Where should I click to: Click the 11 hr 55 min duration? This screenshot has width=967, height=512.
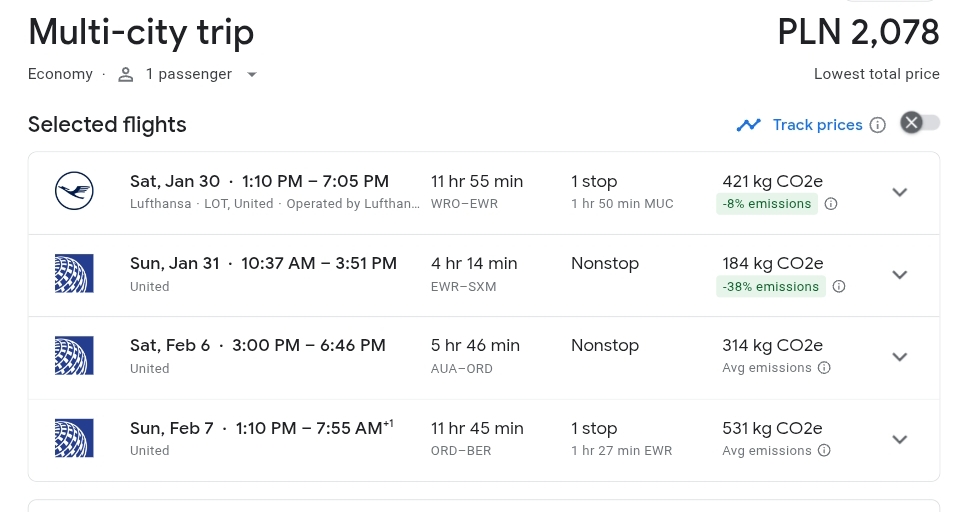pyautogui.click(x=477, y=181)
